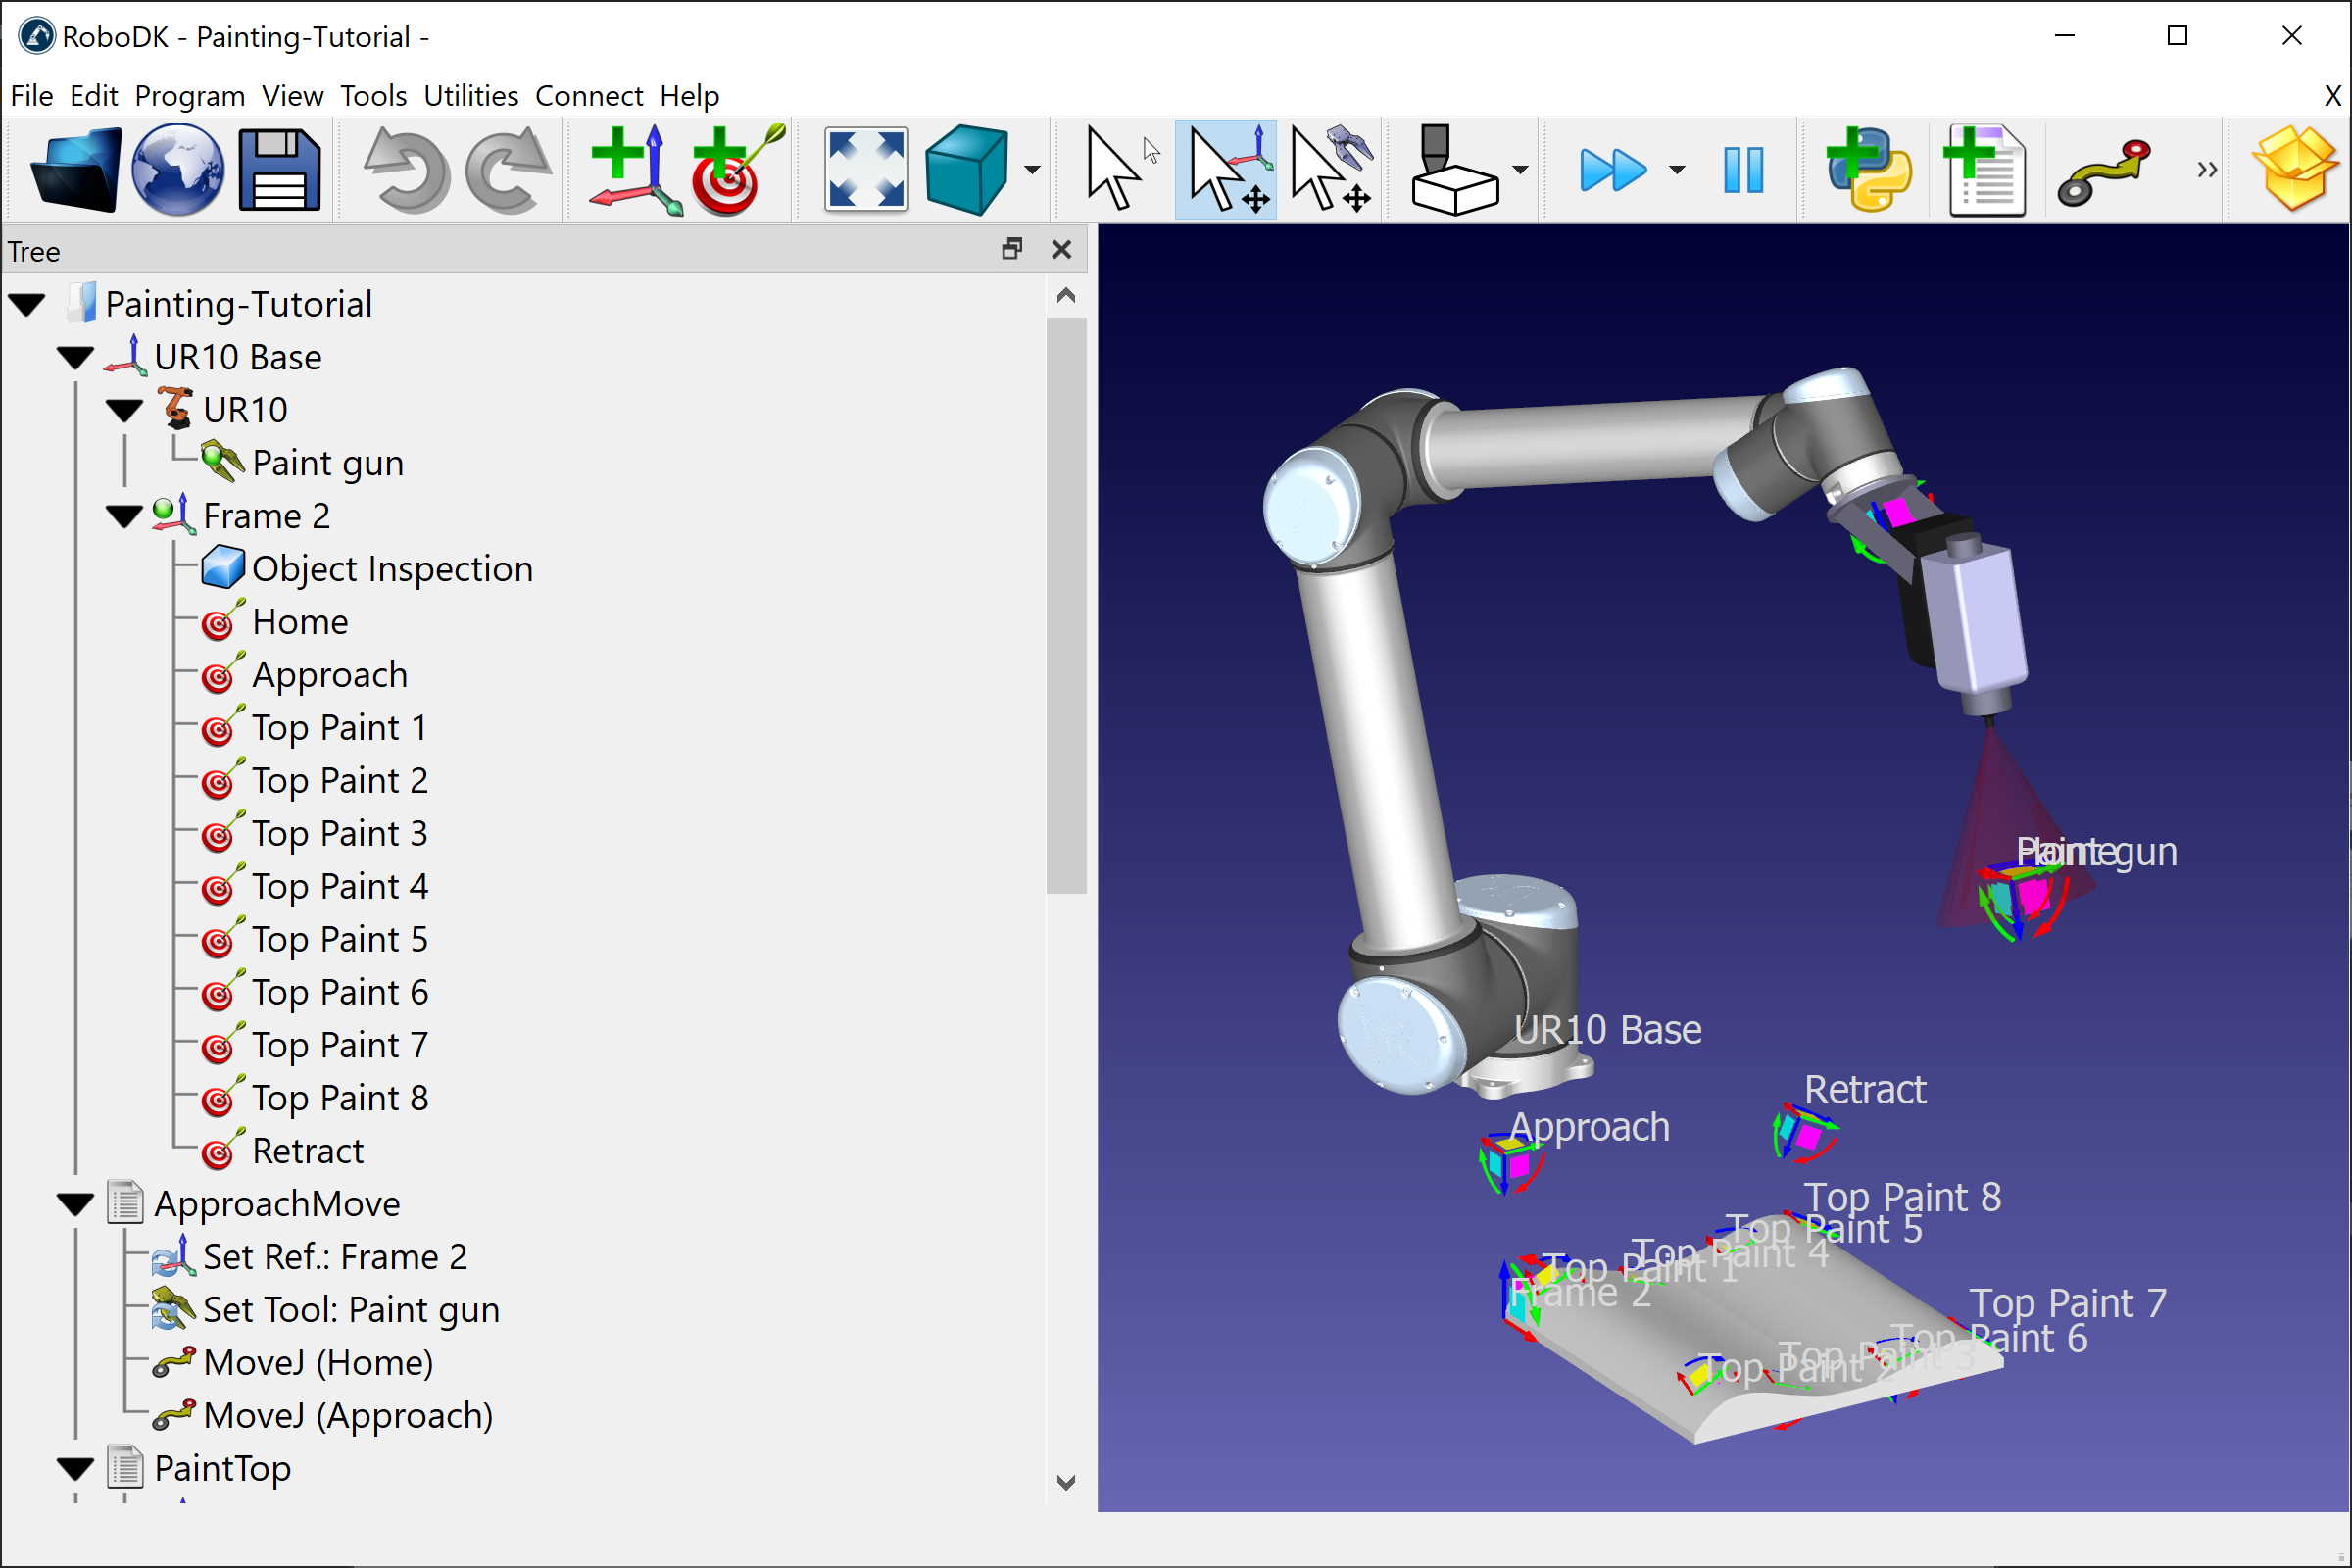Open file with the folder icon

coord(76,169)
